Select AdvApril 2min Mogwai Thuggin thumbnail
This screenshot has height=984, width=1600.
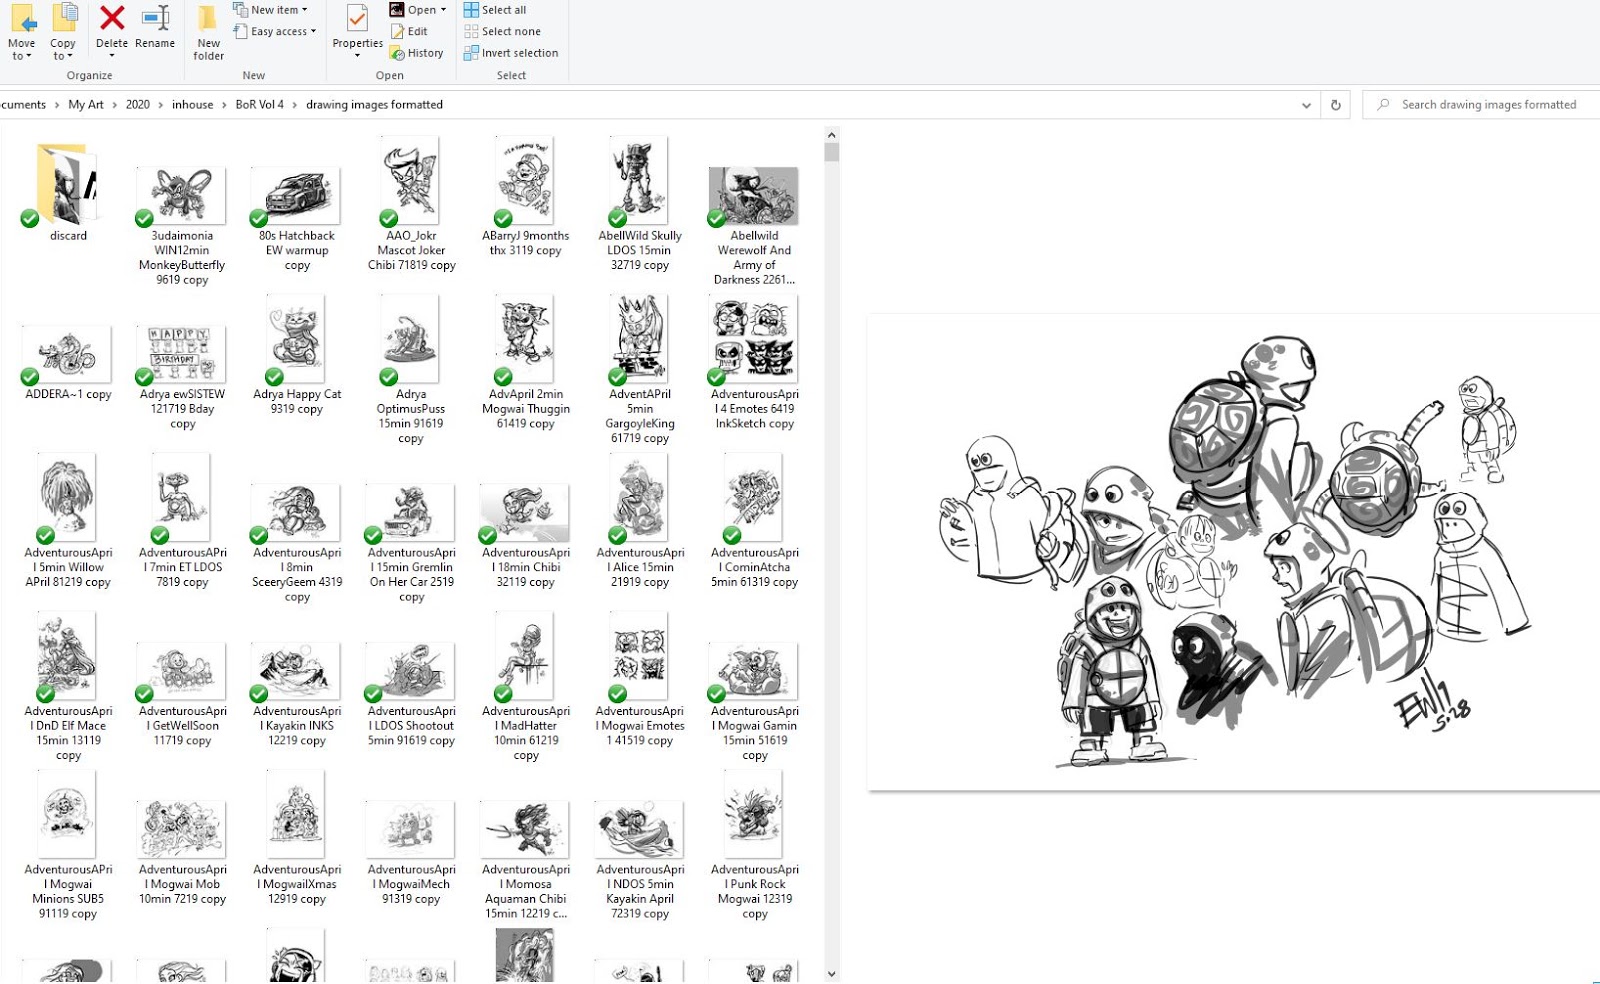525,340
